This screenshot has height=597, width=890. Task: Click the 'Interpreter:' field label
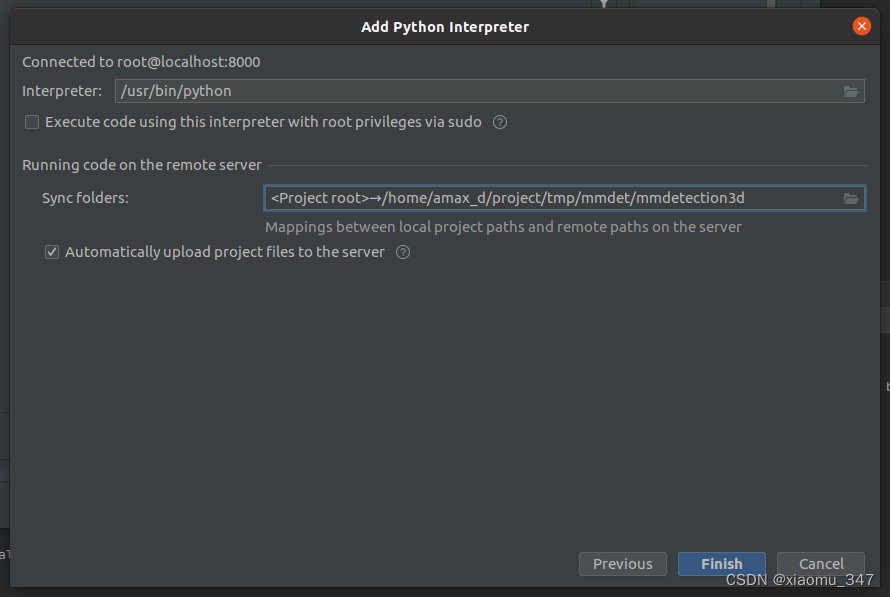[62, 91]
